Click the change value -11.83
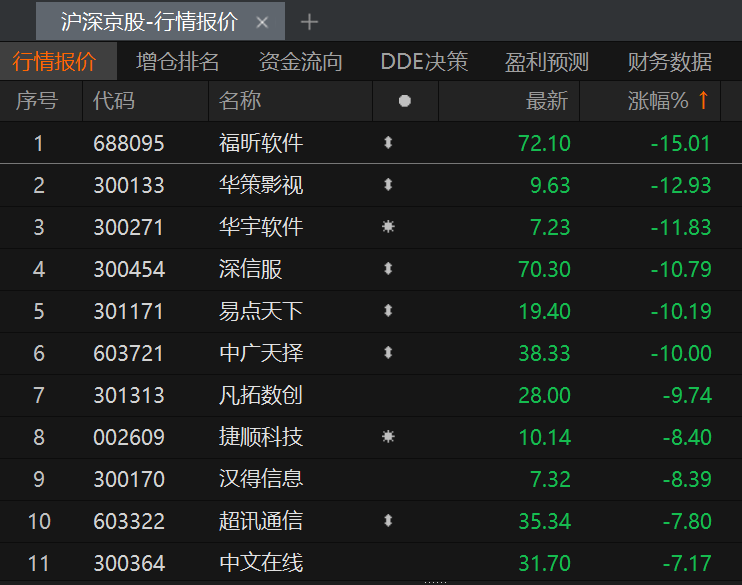 [x=680, y=228]
